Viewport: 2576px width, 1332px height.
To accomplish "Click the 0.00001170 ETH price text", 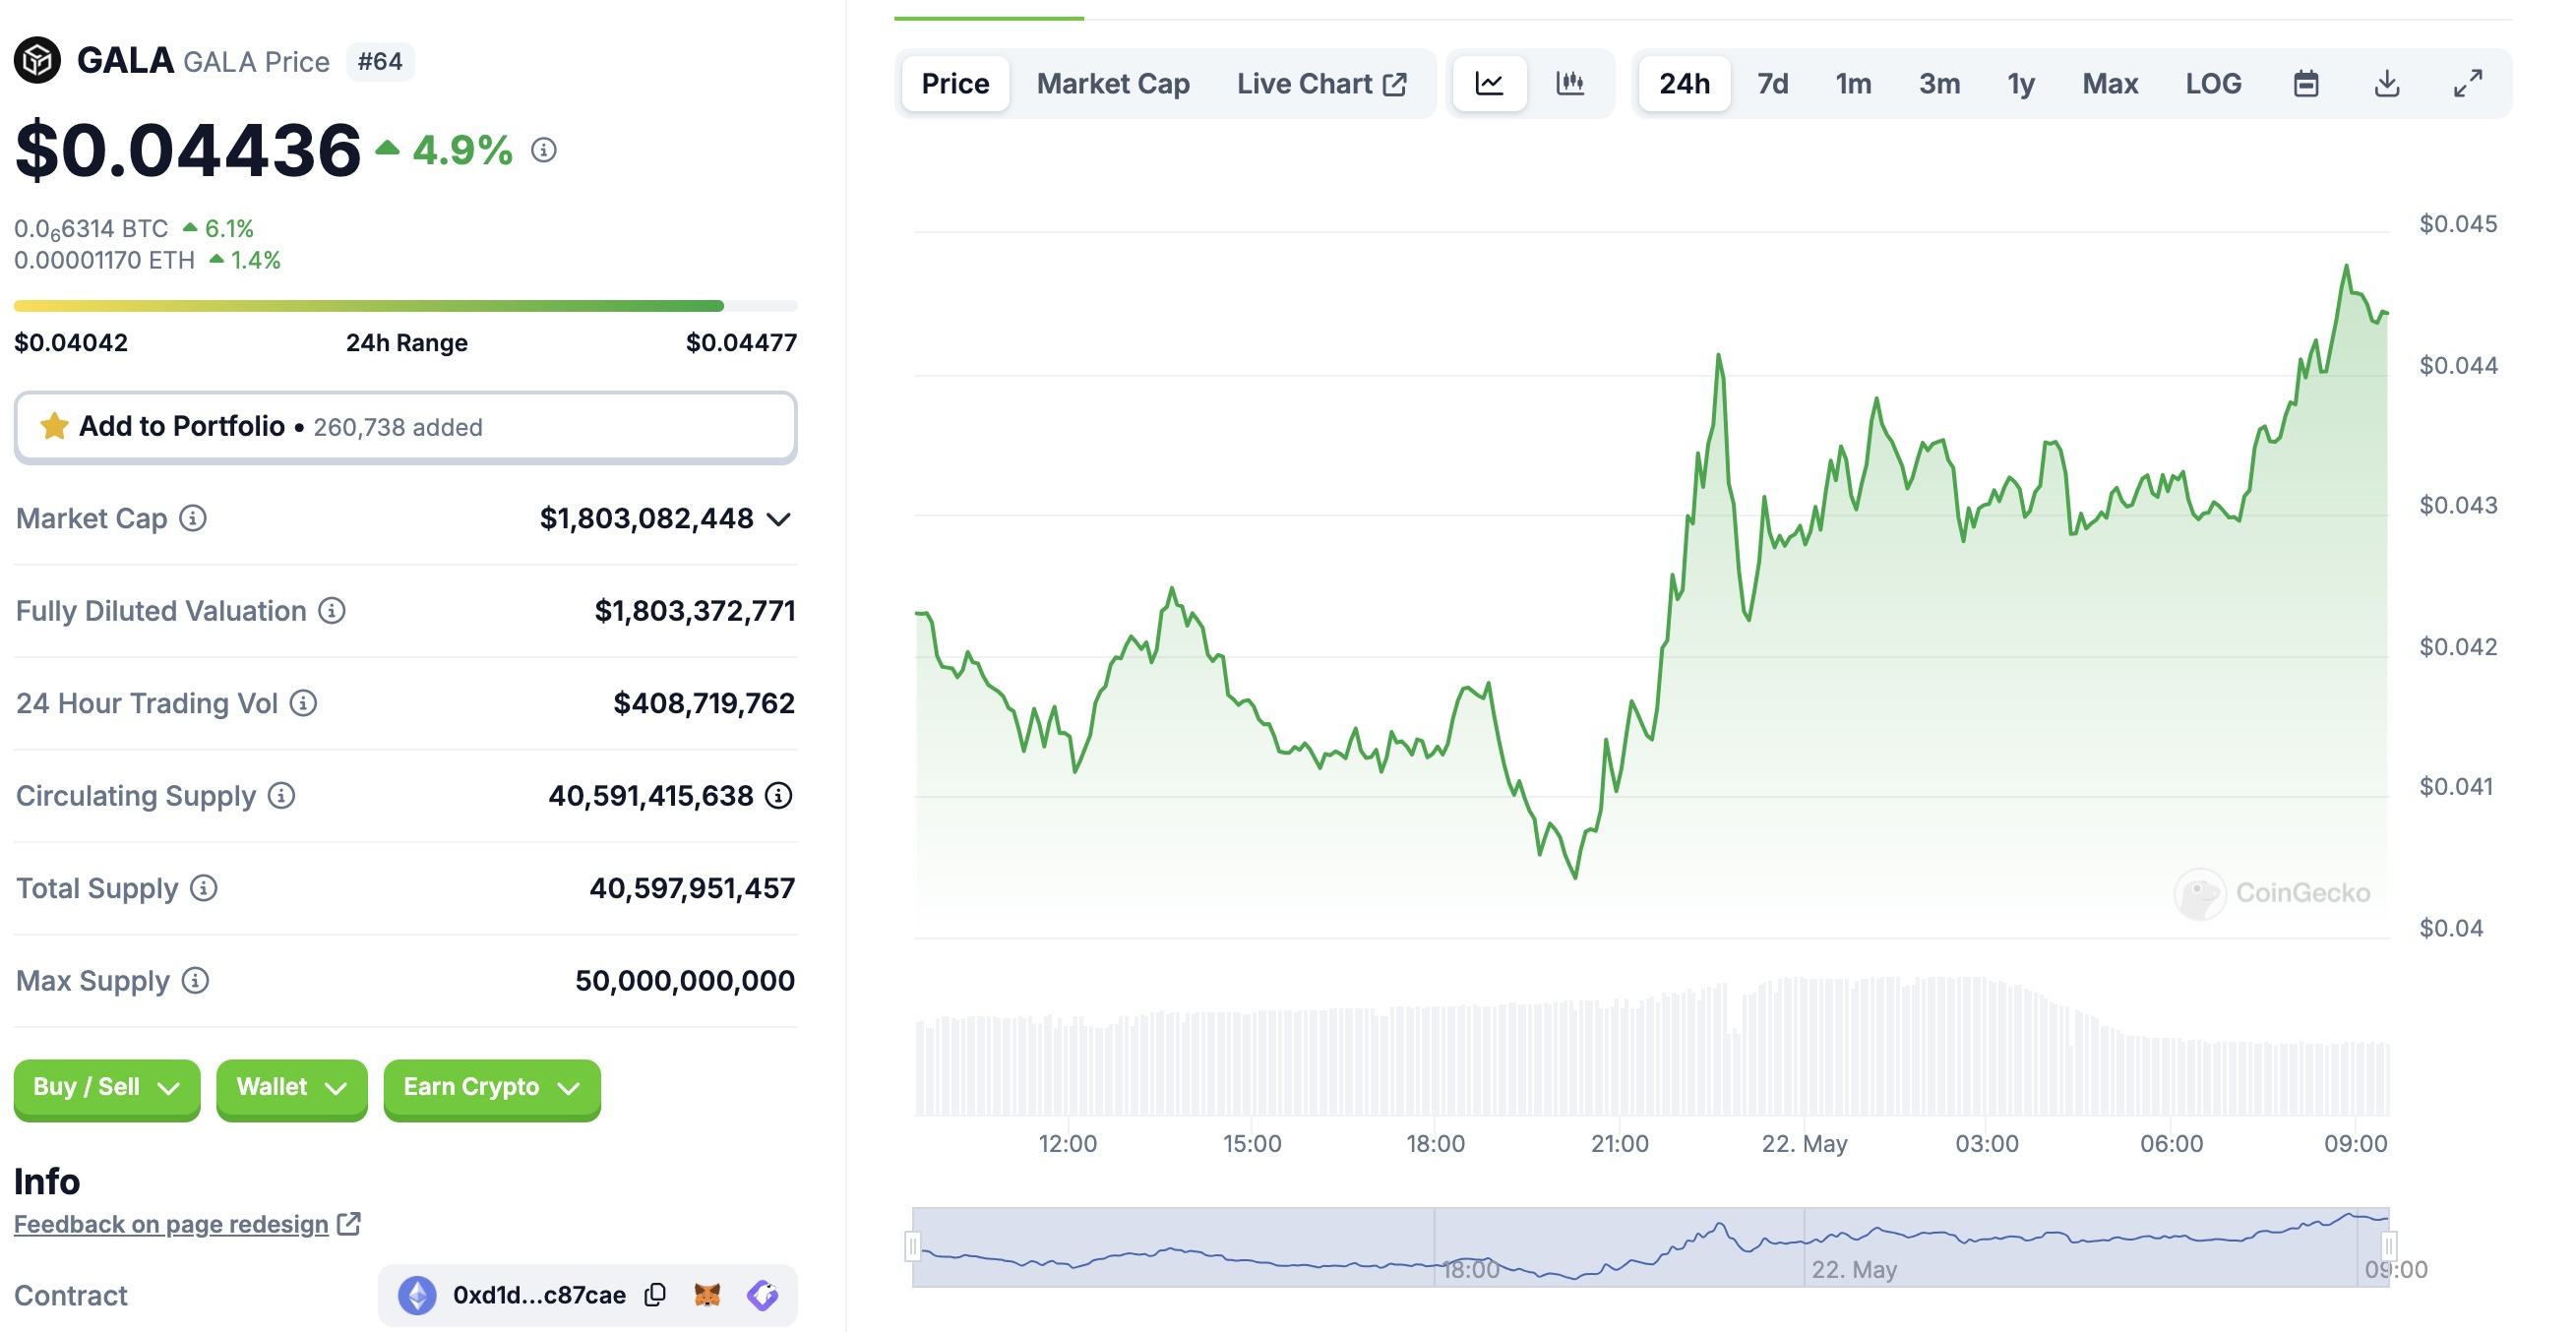I will 104,261.
